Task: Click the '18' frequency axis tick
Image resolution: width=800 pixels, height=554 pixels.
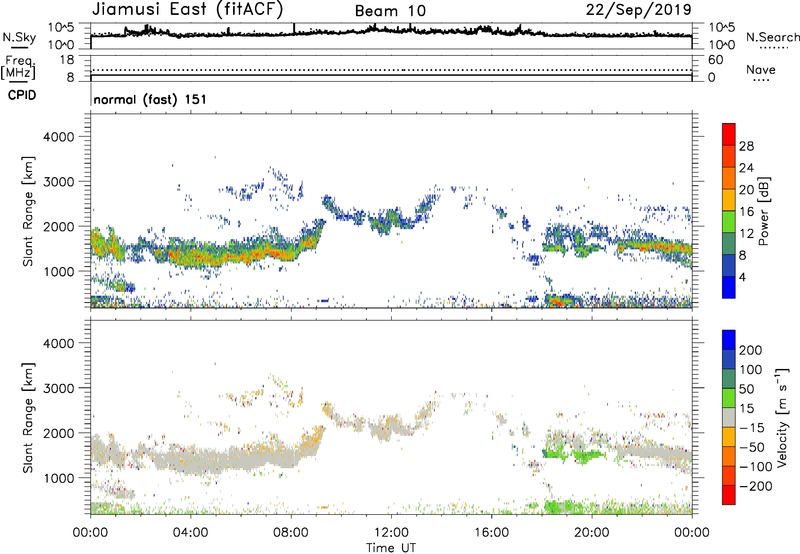Action: (67, 60)
